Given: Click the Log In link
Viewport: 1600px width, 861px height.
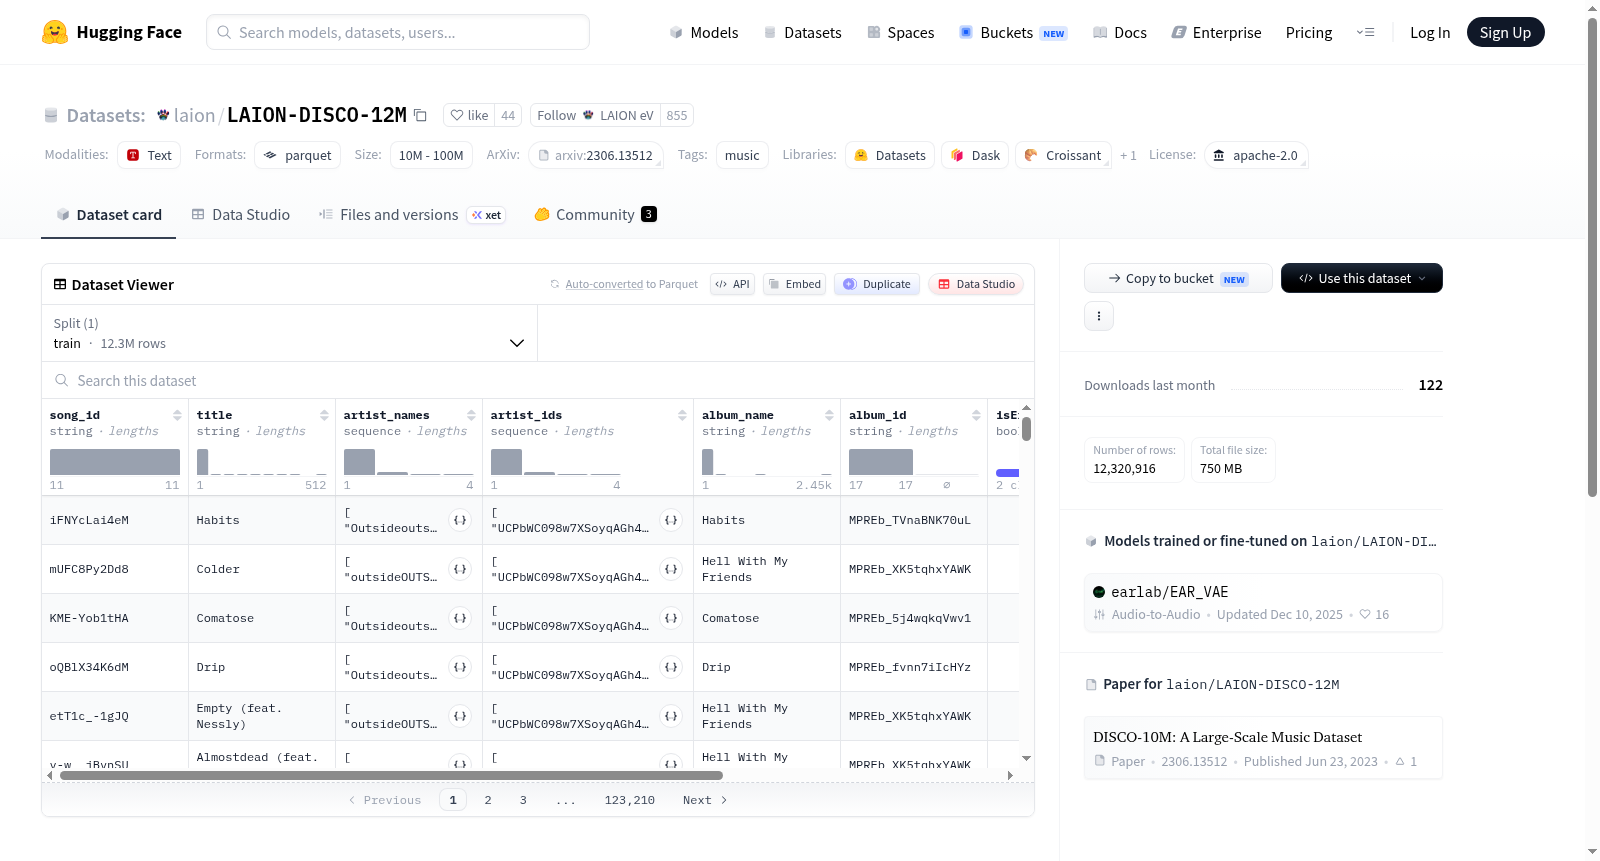Looking at the screenshot, I should click(1430, 32).
